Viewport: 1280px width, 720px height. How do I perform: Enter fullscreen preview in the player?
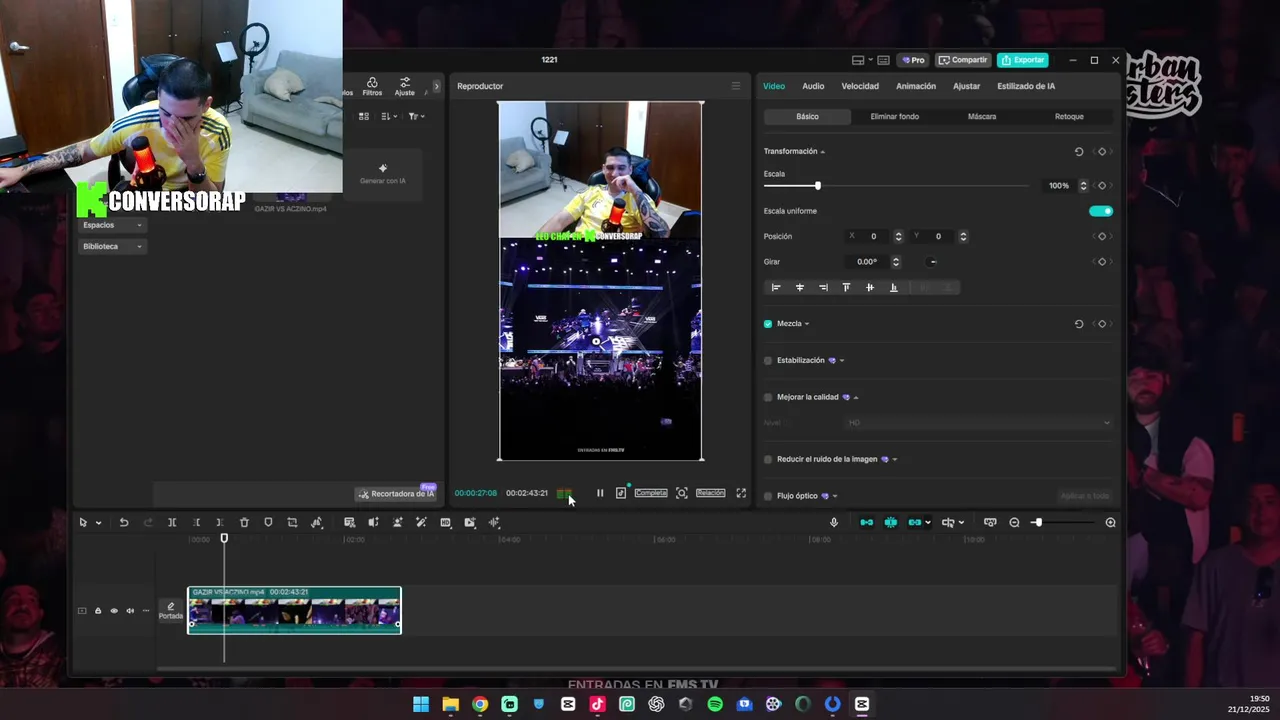(x=741, y=493)
